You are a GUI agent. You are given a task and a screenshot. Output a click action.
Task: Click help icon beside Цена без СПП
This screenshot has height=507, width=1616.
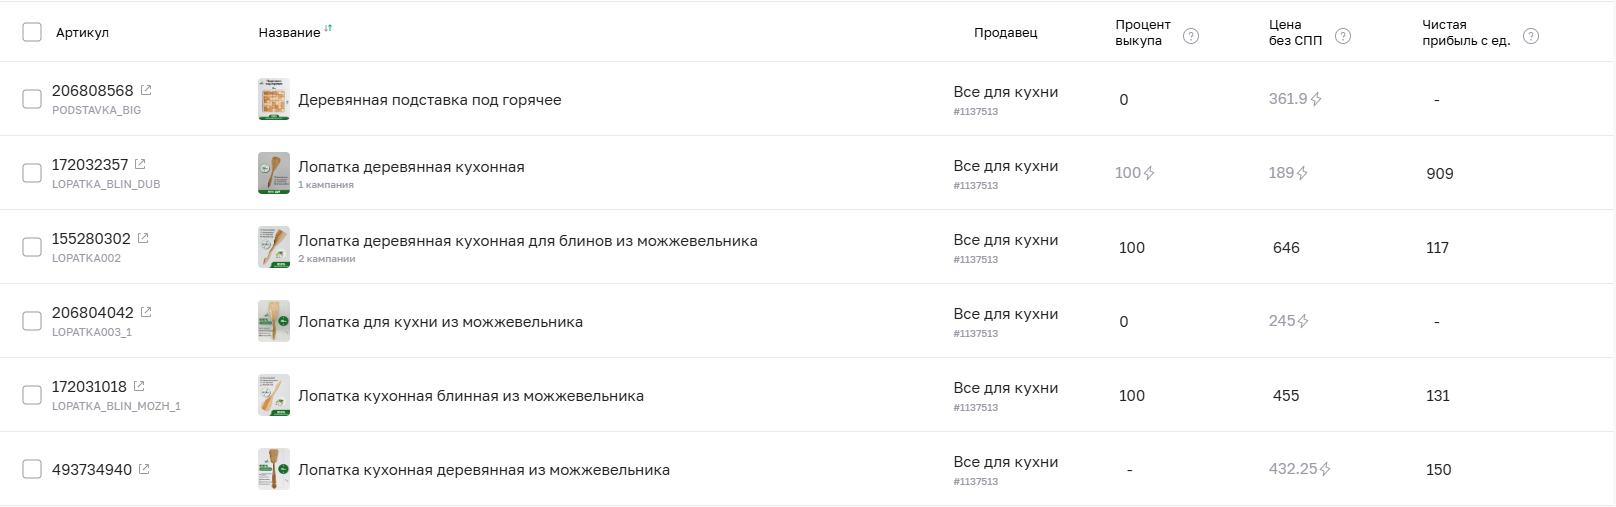1343,36
